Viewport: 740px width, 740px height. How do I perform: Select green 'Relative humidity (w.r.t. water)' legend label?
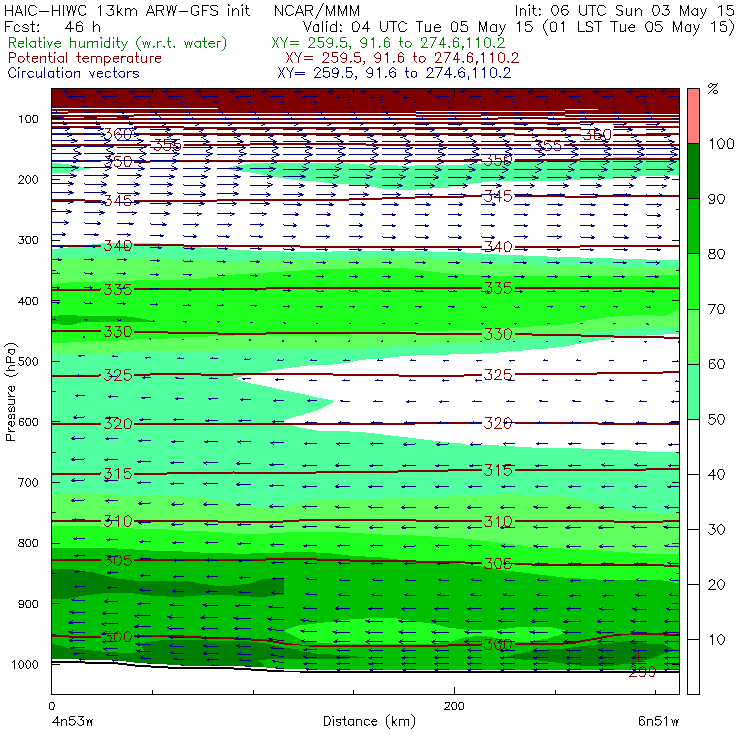click(x=118, y=43)
